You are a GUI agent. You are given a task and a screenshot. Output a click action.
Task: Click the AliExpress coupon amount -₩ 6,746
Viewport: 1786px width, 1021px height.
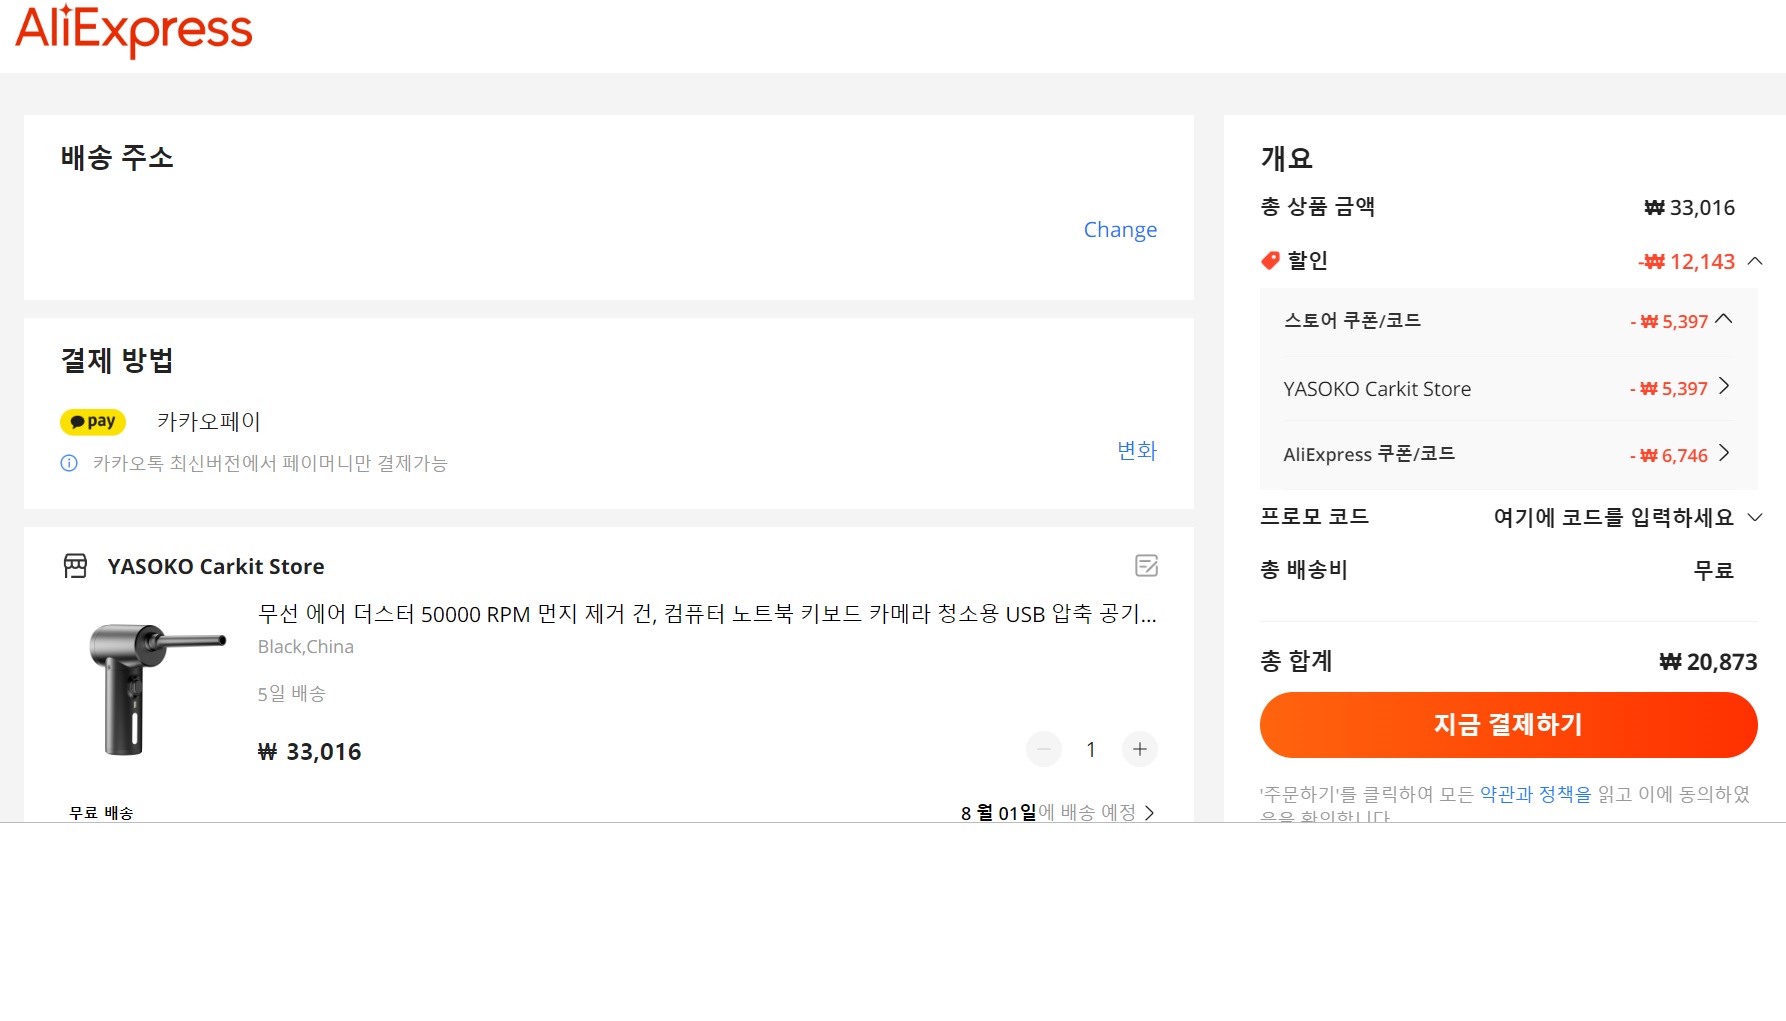click(1669, 456)
